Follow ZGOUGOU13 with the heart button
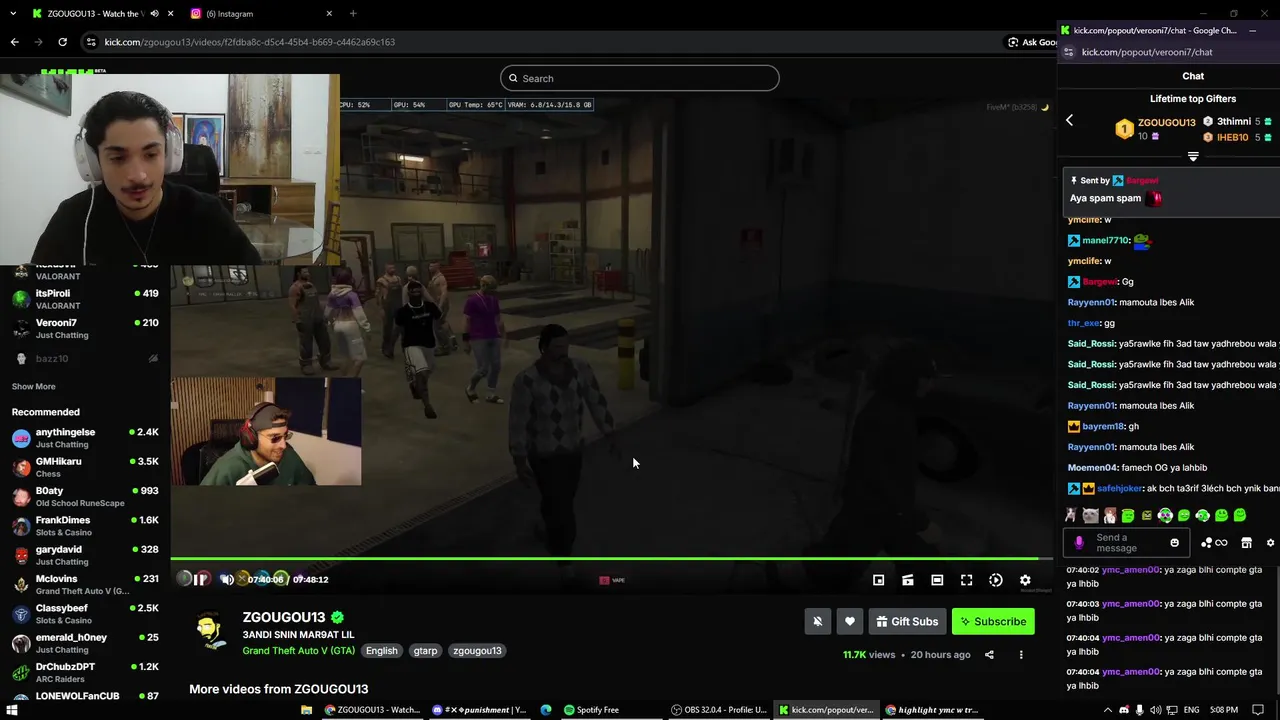Screen dimensions: 1280x720 850,621
